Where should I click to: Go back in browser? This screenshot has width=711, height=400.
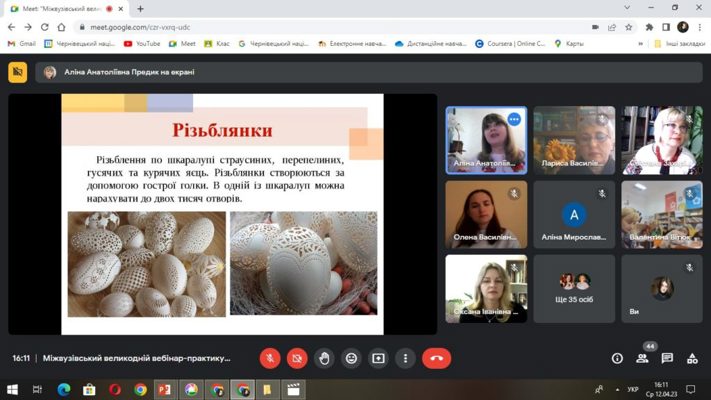point(11,27)
